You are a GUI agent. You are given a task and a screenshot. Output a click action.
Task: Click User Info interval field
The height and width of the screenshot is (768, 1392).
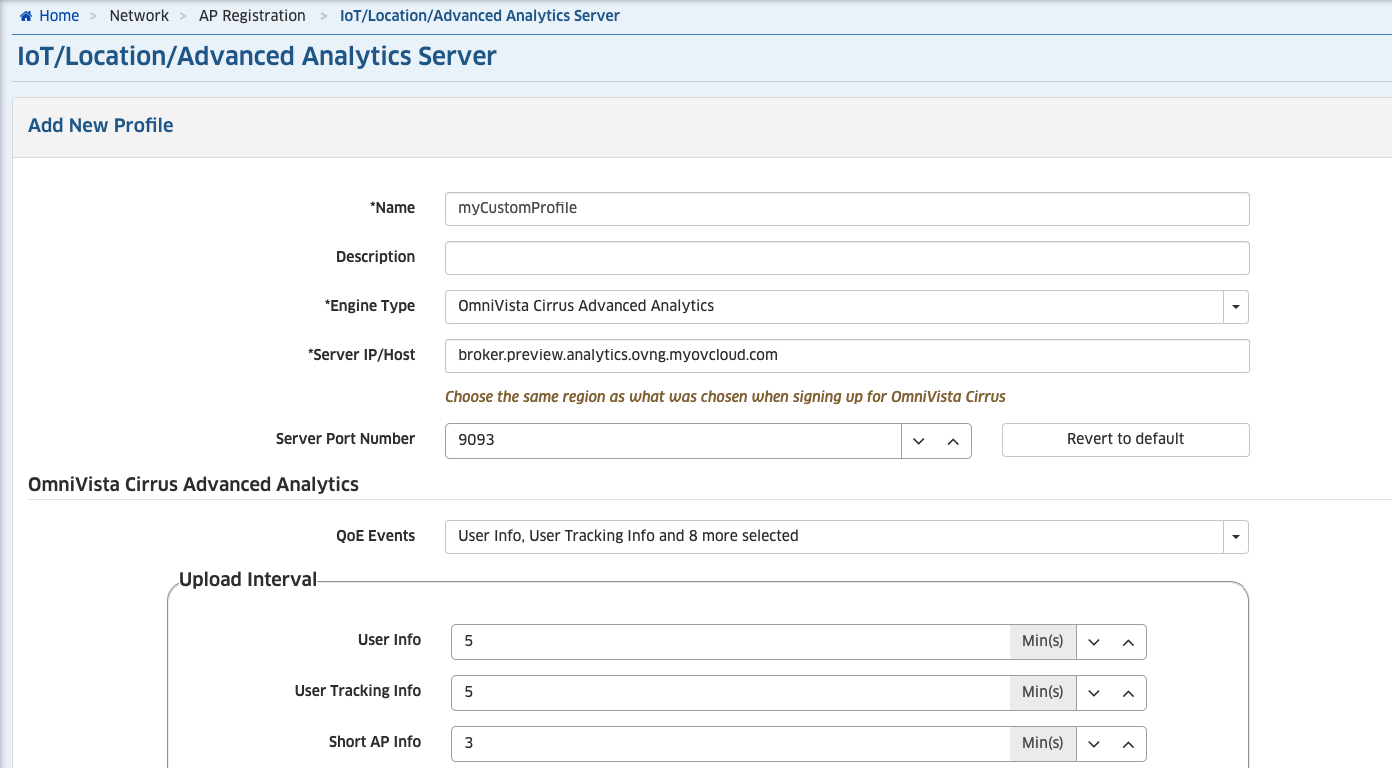[731, 642]
